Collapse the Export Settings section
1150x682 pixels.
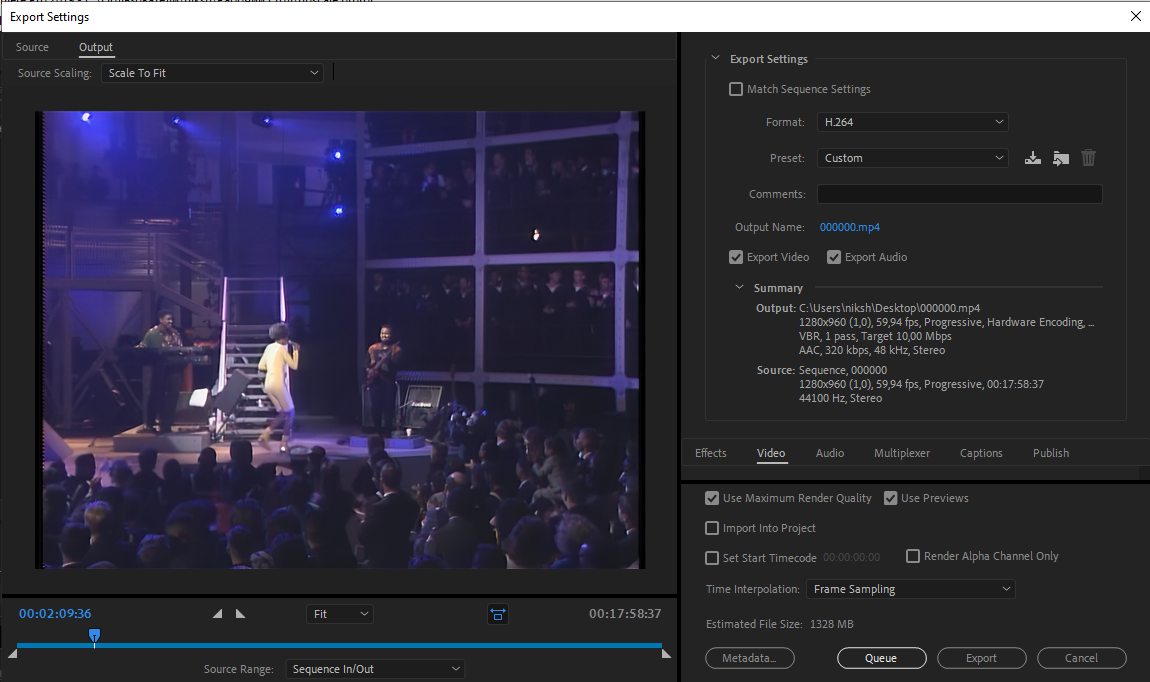click(715, 58)
